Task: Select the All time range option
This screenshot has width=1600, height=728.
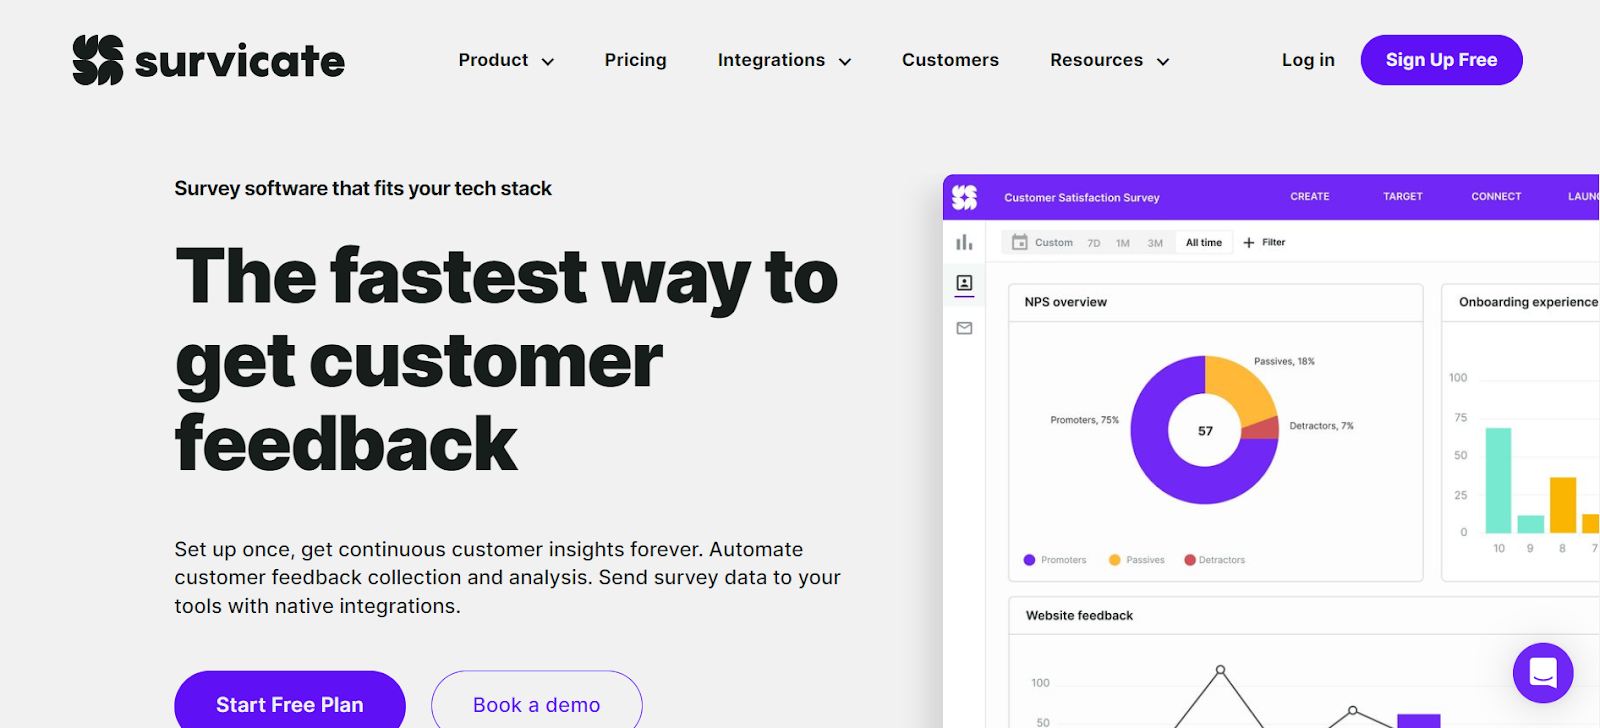Action: [x=1202, y=241]
